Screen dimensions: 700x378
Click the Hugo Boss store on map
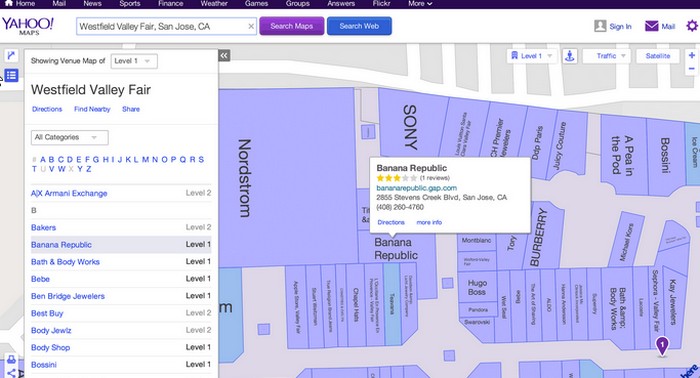[477, 287]
